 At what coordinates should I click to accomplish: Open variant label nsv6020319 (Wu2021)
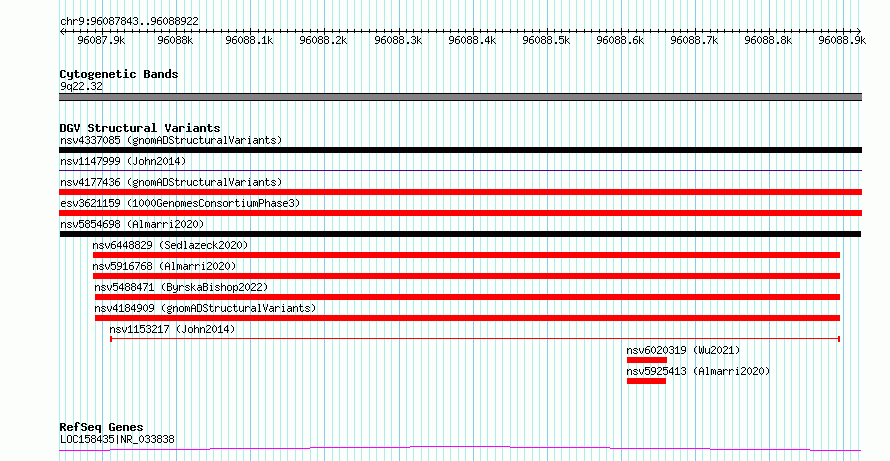pyautogui.click(x=683, y=350)
